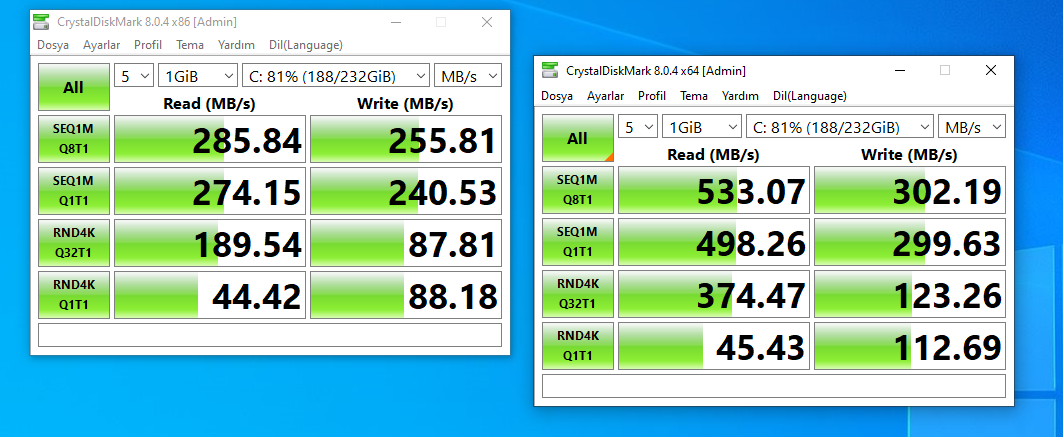Open Profil menu in x86 window
This screenshot has height=437, width=1063.
click(x=148, y=45)
